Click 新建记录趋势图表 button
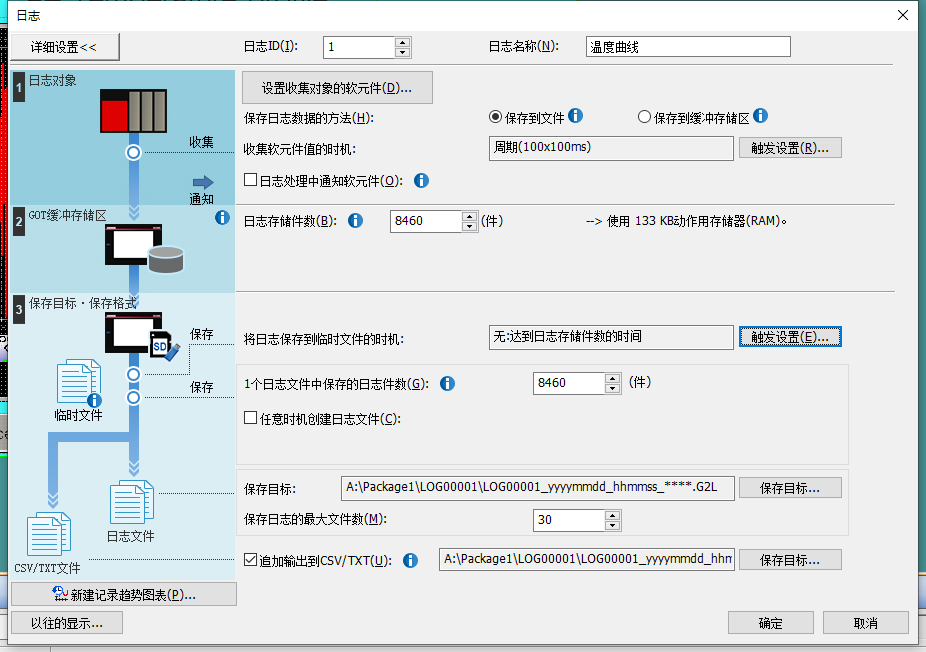Image resolution: width=926 pixels, height=652 pixels. 124,595
